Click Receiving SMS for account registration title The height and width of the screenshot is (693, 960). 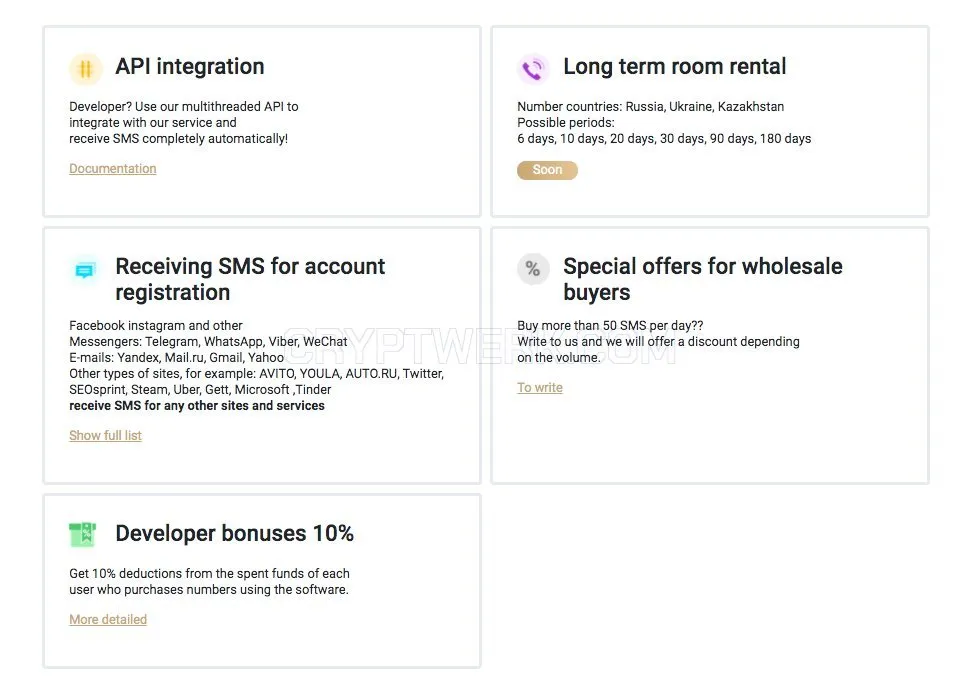click(x=250, y=279)
